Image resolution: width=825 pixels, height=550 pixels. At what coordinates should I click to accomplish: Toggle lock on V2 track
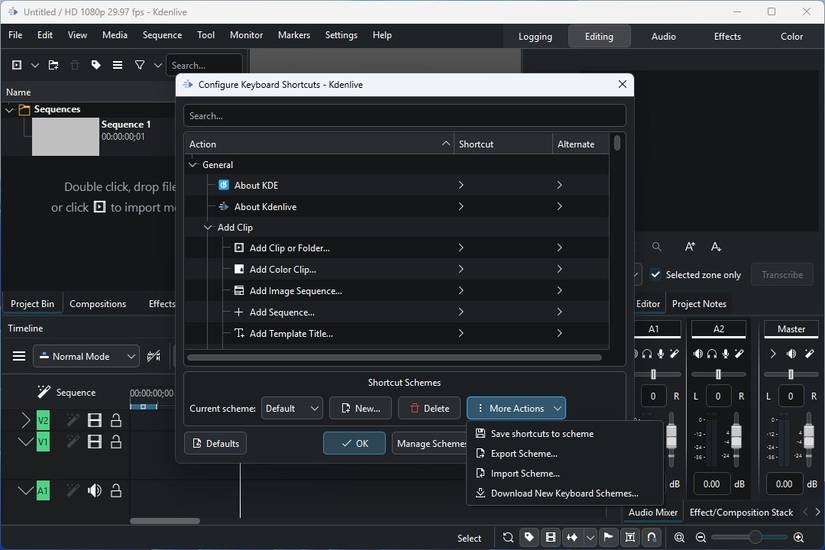(x=116, y=420)
